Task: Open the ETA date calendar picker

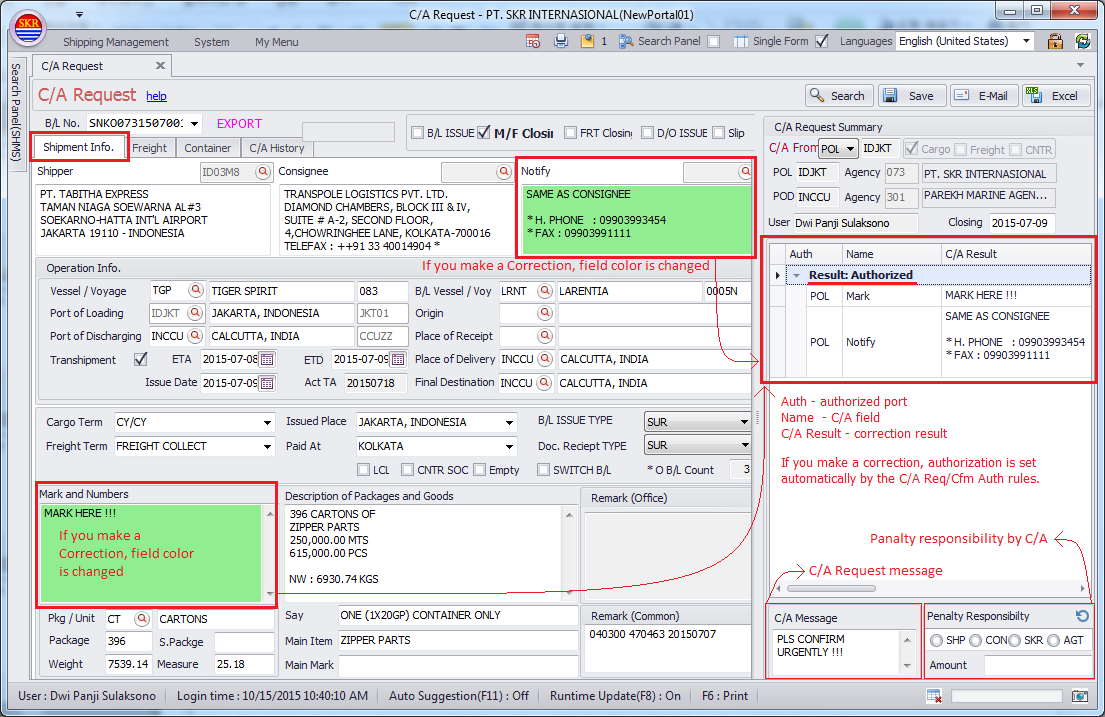Action: click(x=267, y=360)
